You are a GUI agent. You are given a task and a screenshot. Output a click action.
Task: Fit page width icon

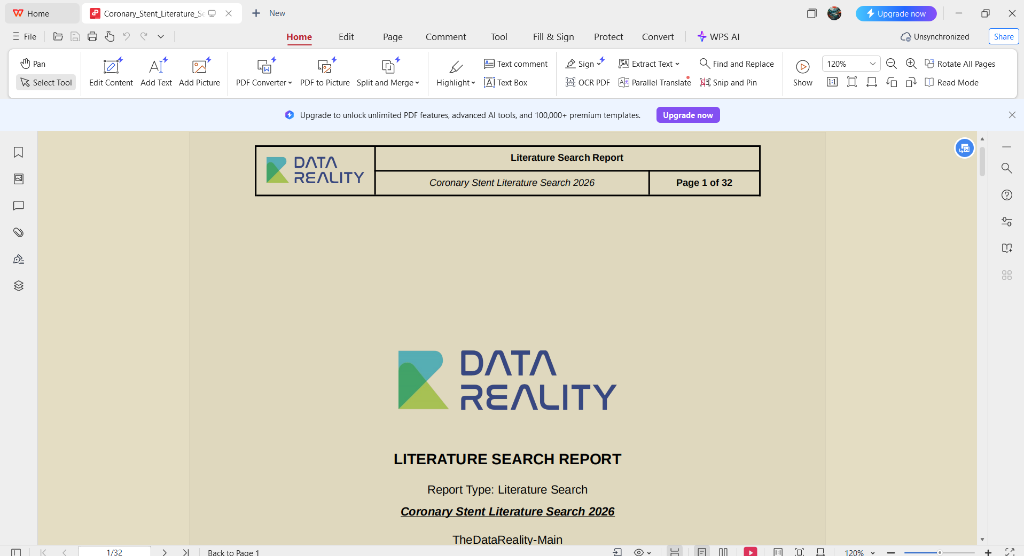871,82
